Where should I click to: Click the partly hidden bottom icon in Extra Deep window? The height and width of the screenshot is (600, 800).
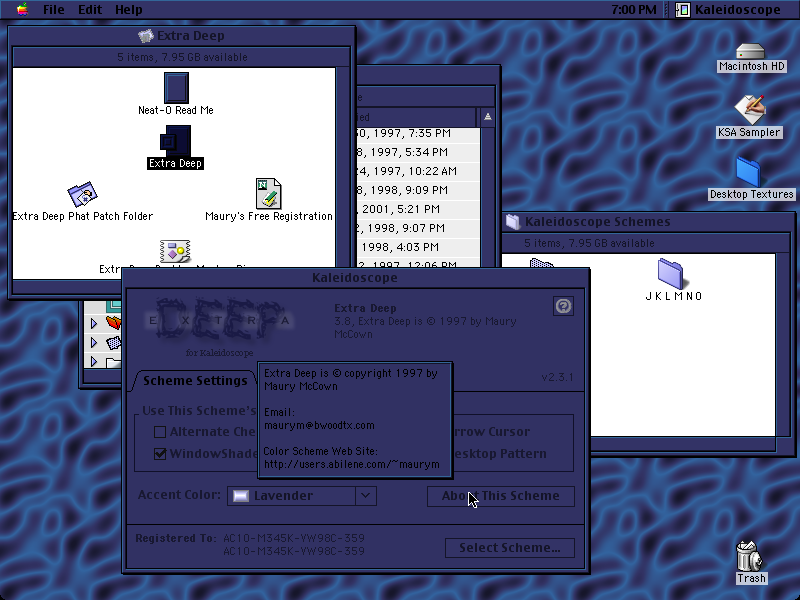175,253
